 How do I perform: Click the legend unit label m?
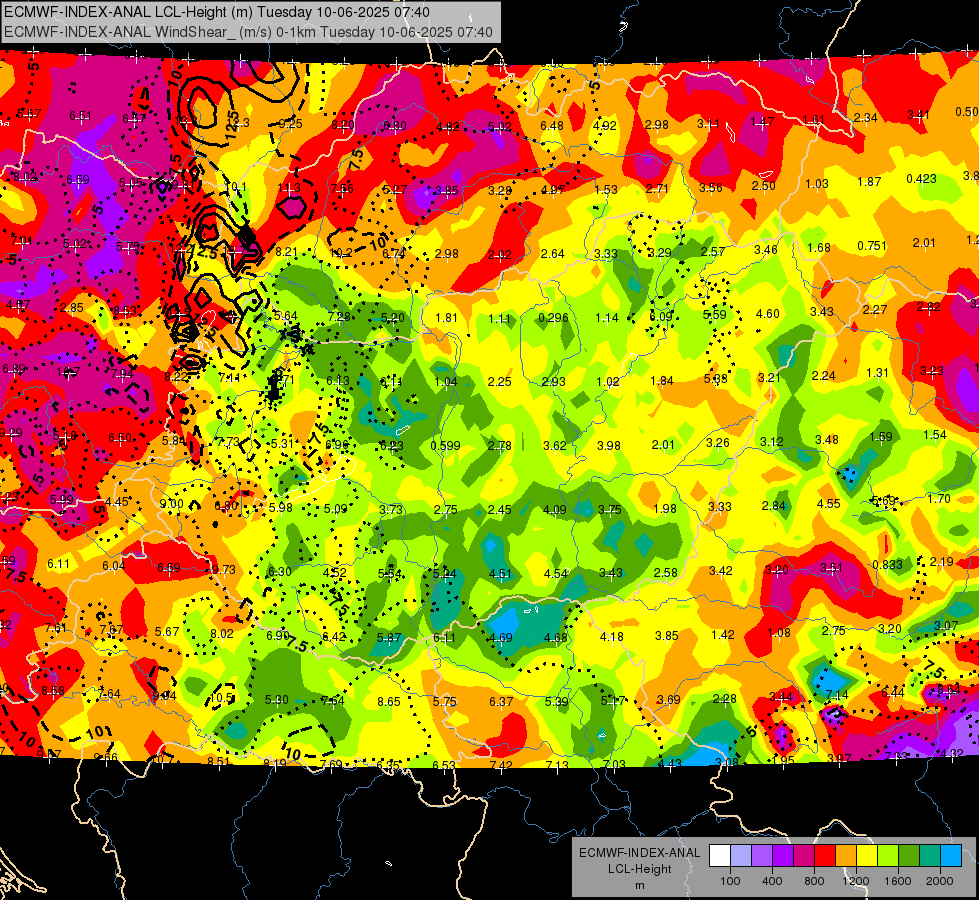tap(639, 886)
